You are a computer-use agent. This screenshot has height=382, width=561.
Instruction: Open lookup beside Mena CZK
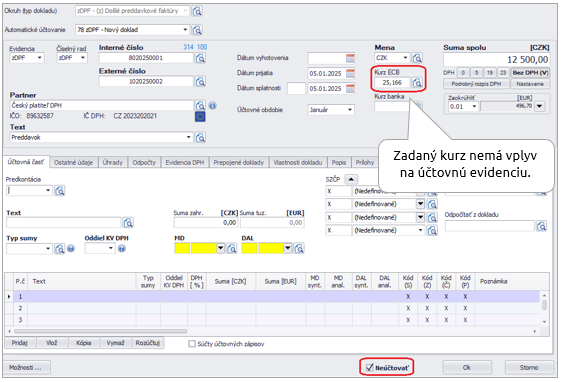pos(417,58)
